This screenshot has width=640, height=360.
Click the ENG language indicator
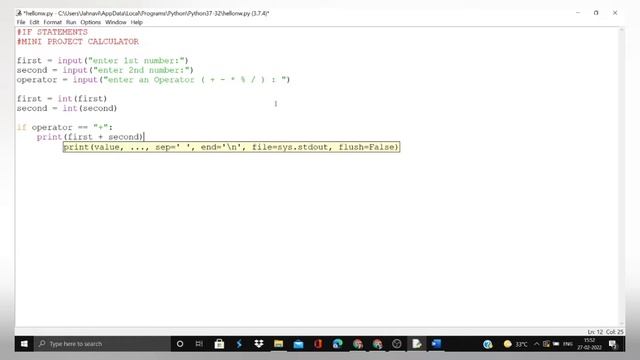pyautogui.click(x=568, y=344)
